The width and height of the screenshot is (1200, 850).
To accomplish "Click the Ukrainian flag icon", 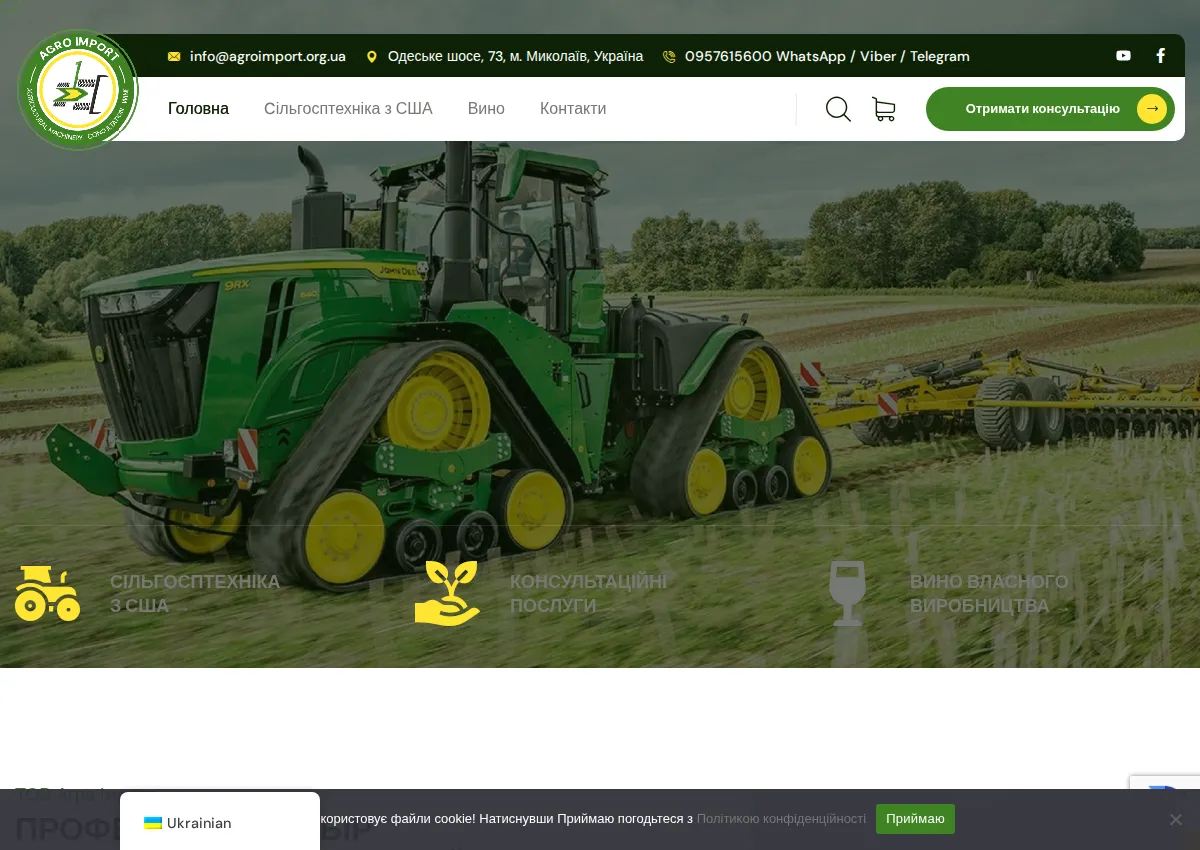I will pos(153,823).
